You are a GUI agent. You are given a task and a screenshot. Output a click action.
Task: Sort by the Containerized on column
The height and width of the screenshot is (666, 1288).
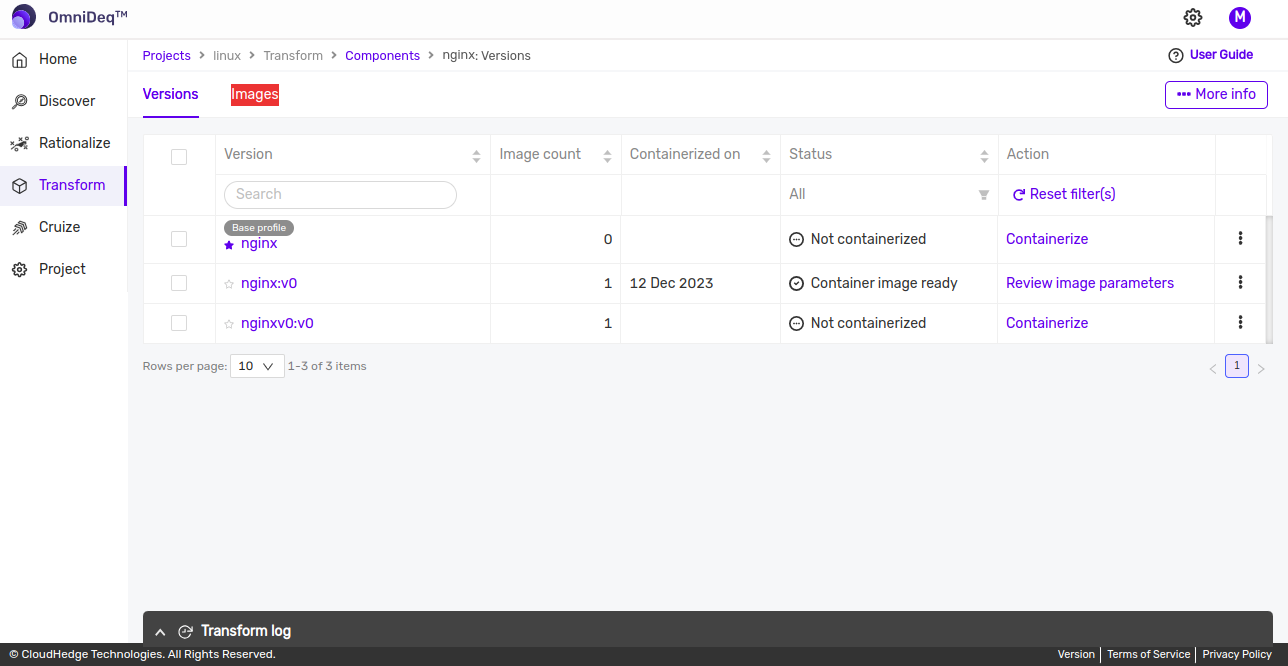(767, 156)
